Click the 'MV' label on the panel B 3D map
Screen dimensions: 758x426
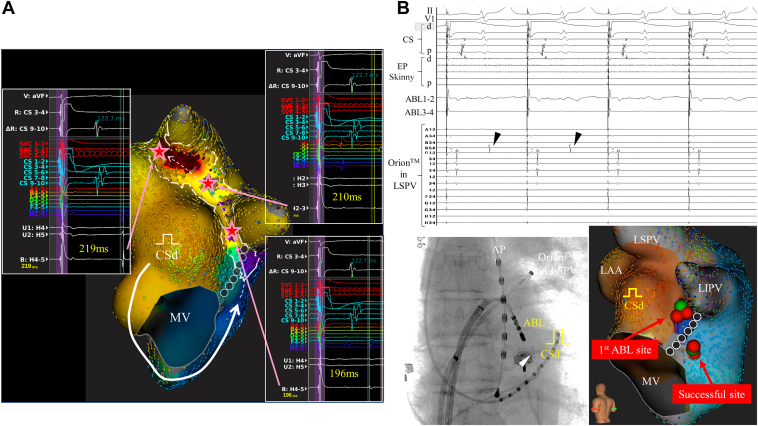[651, 381]
